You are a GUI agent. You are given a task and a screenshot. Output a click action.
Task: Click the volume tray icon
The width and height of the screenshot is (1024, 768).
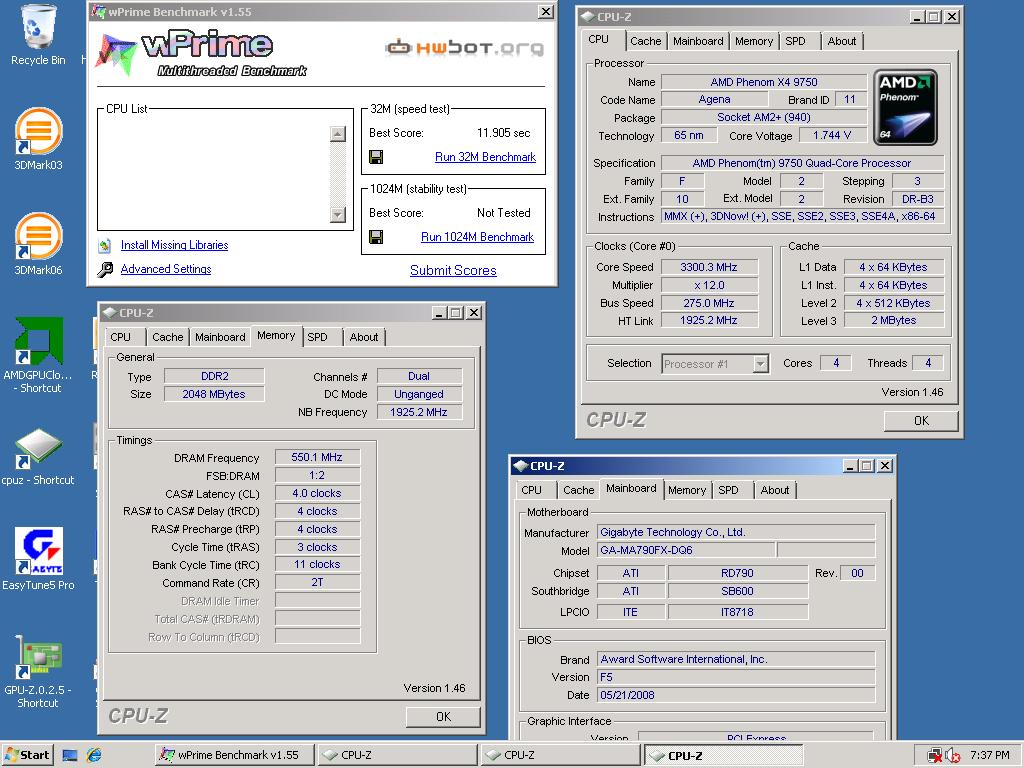coord(952,756)
